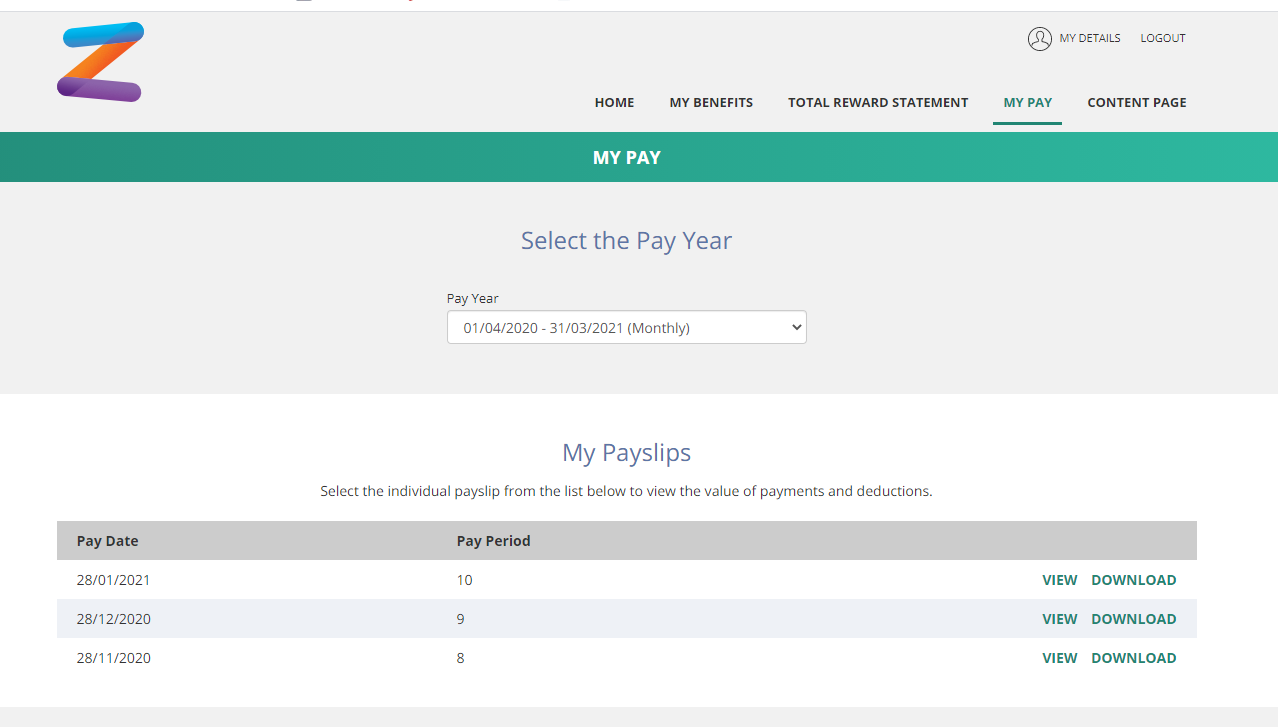Download the payslip for period 8
The width and height of the screenshot is (1278, 727).
[x=1133, y=658]
